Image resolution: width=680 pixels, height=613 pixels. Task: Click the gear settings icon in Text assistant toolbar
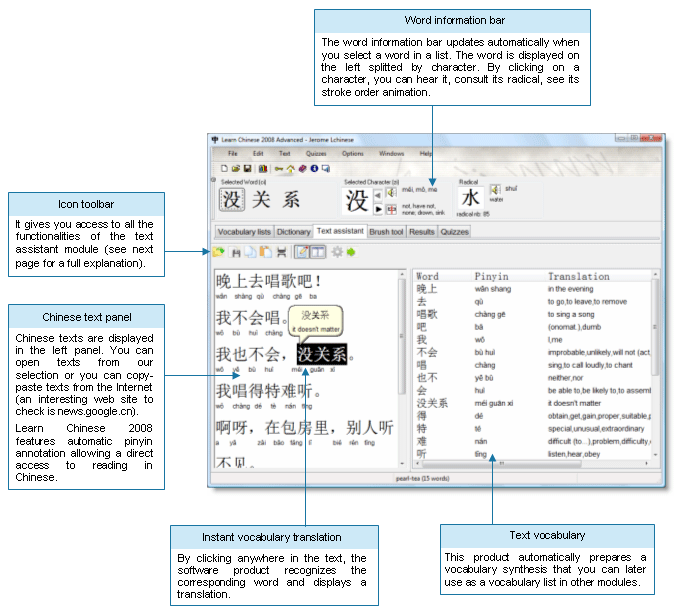(337, 252)
